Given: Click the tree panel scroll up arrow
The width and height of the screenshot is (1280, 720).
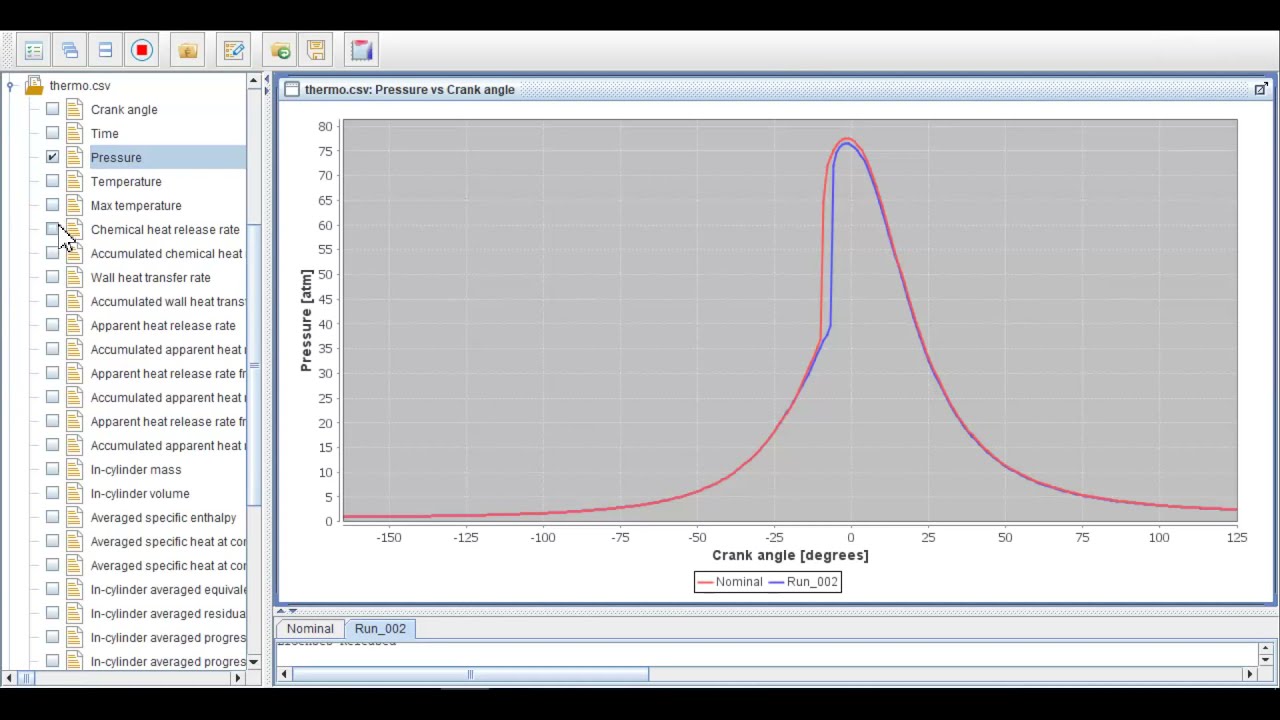Looking at the screenshot, I should (x=253, y=80).
